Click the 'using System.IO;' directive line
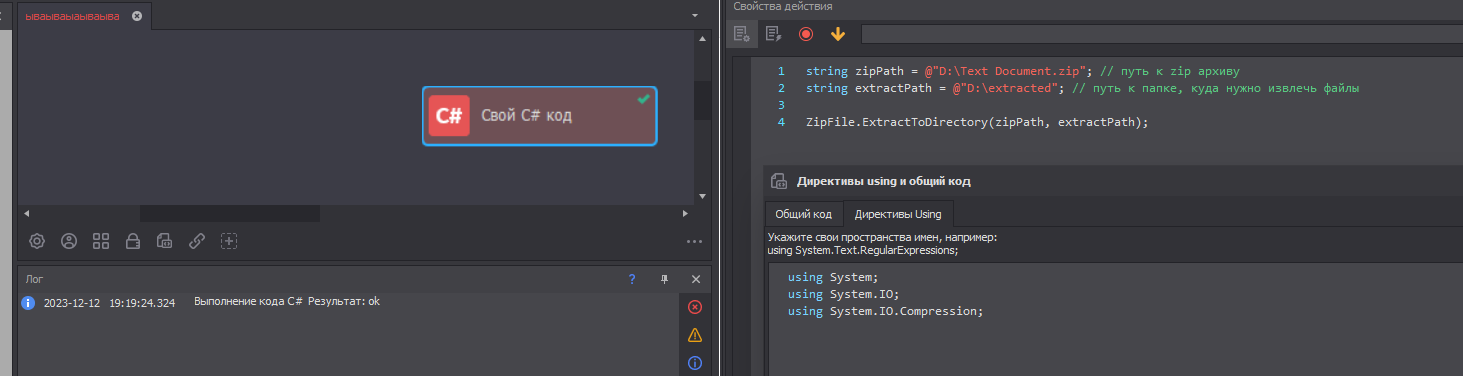This screenshot has width=1463, height=376. [x=844, y=294]
